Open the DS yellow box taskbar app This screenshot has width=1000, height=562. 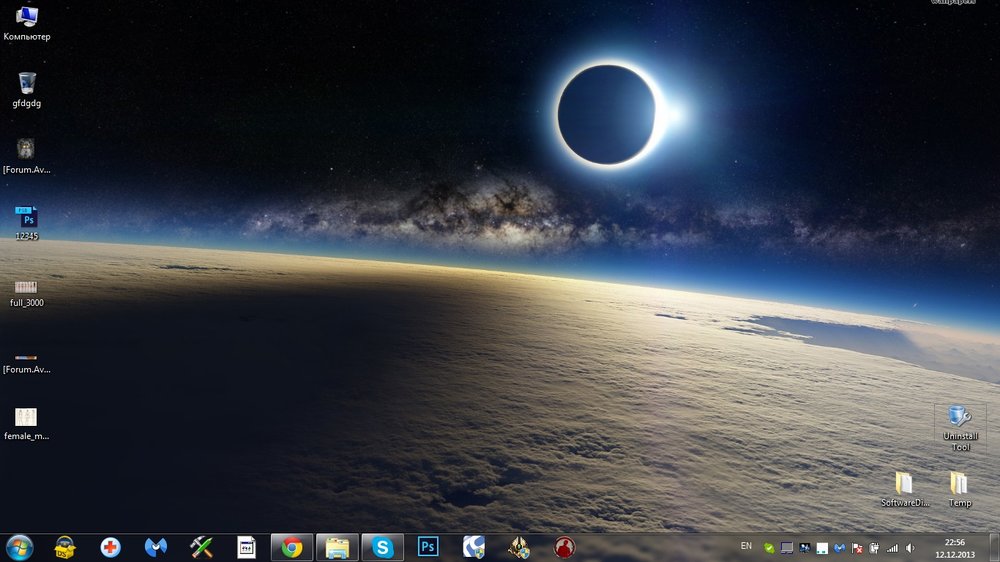pyautogui.click(x=65, y=547)
